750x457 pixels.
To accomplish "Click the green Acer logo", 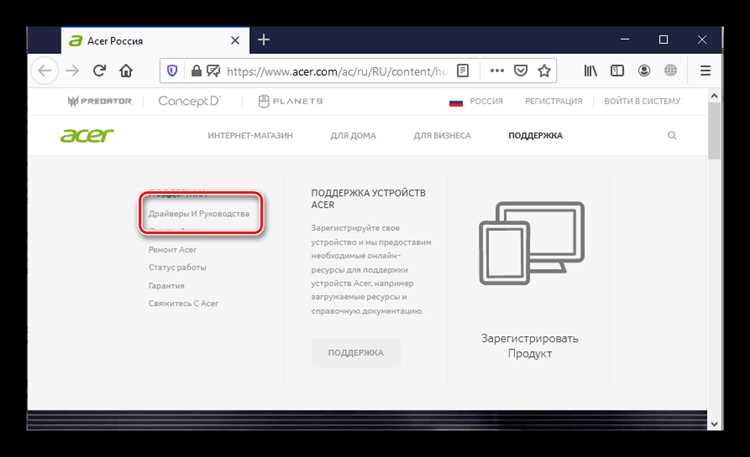I will click(x=87, y=135).
